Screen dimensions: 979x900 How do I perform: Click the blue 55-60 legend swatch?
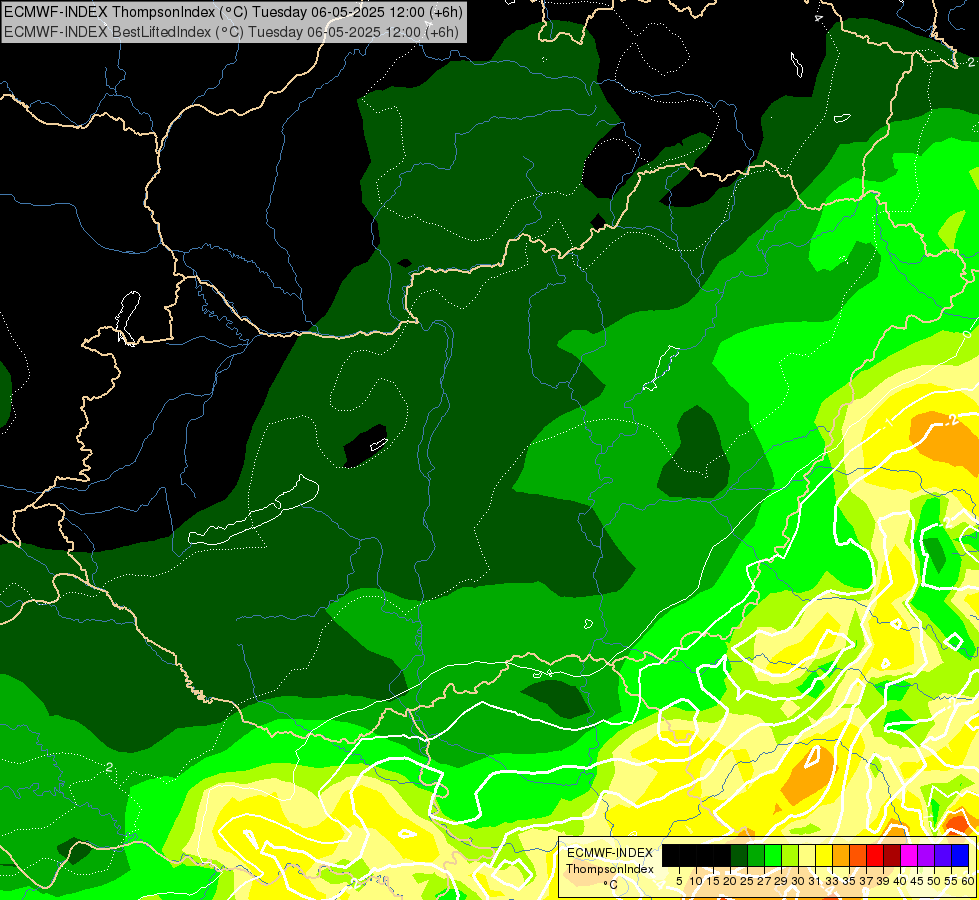click(960, 855)
